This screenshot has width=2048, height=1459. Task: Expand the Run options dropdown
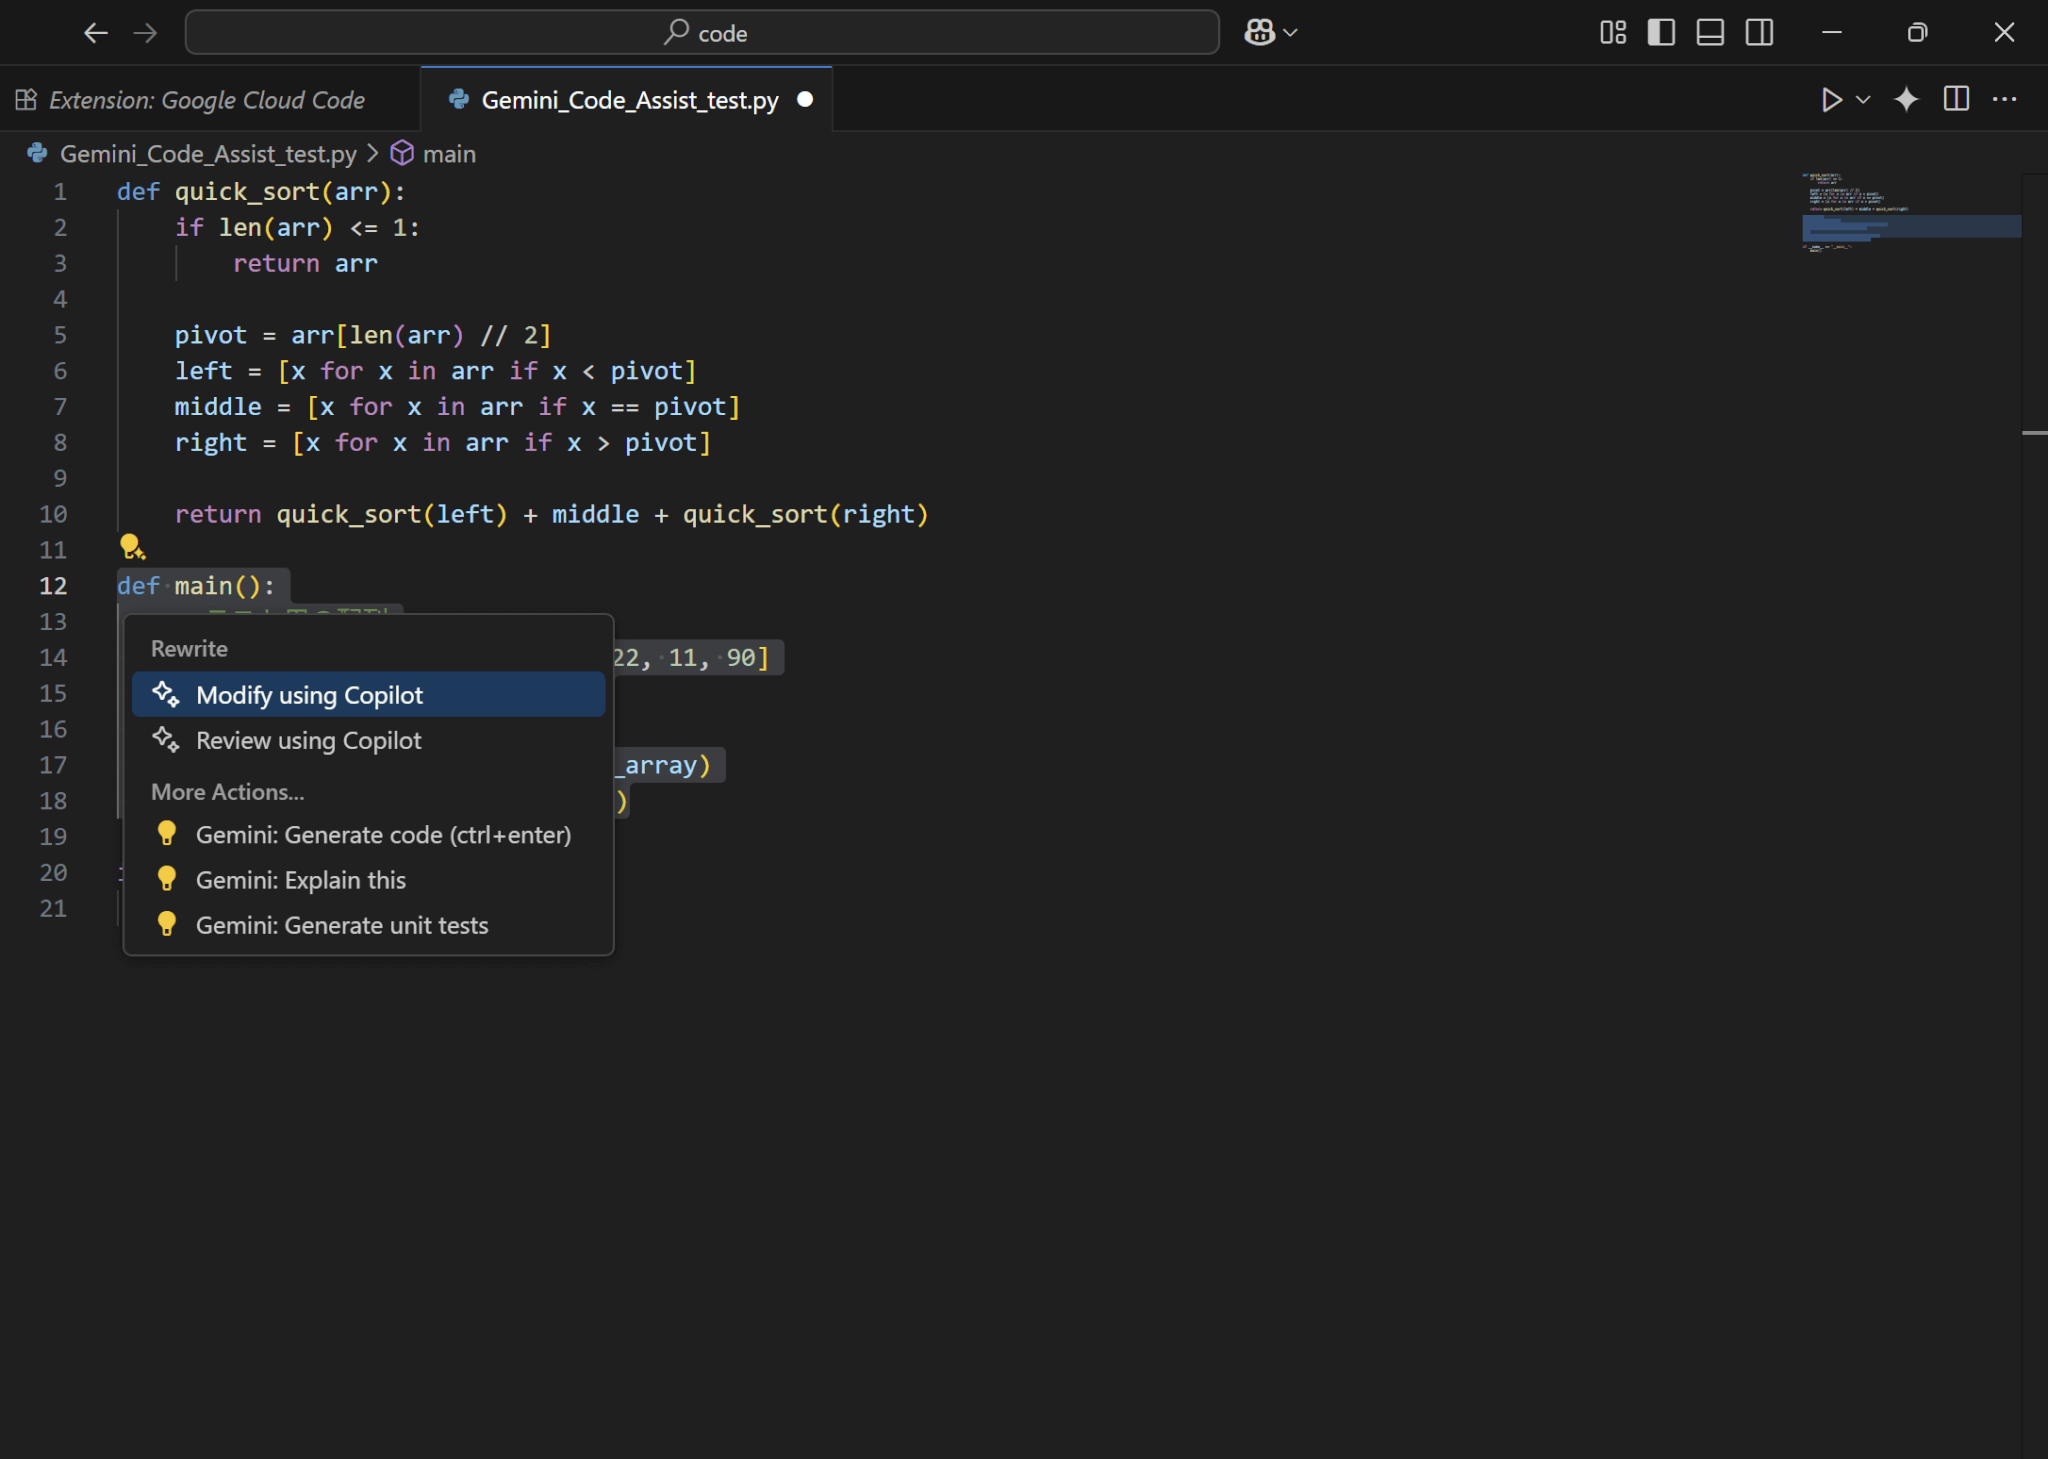pos(1863,99)
